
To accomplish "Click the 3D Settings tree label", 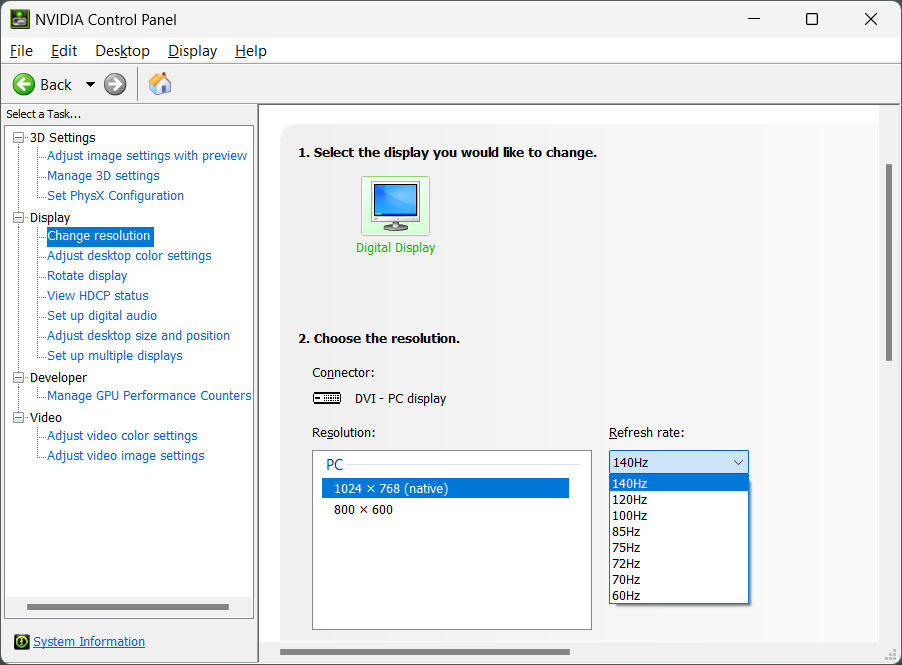I will (63, 137).
